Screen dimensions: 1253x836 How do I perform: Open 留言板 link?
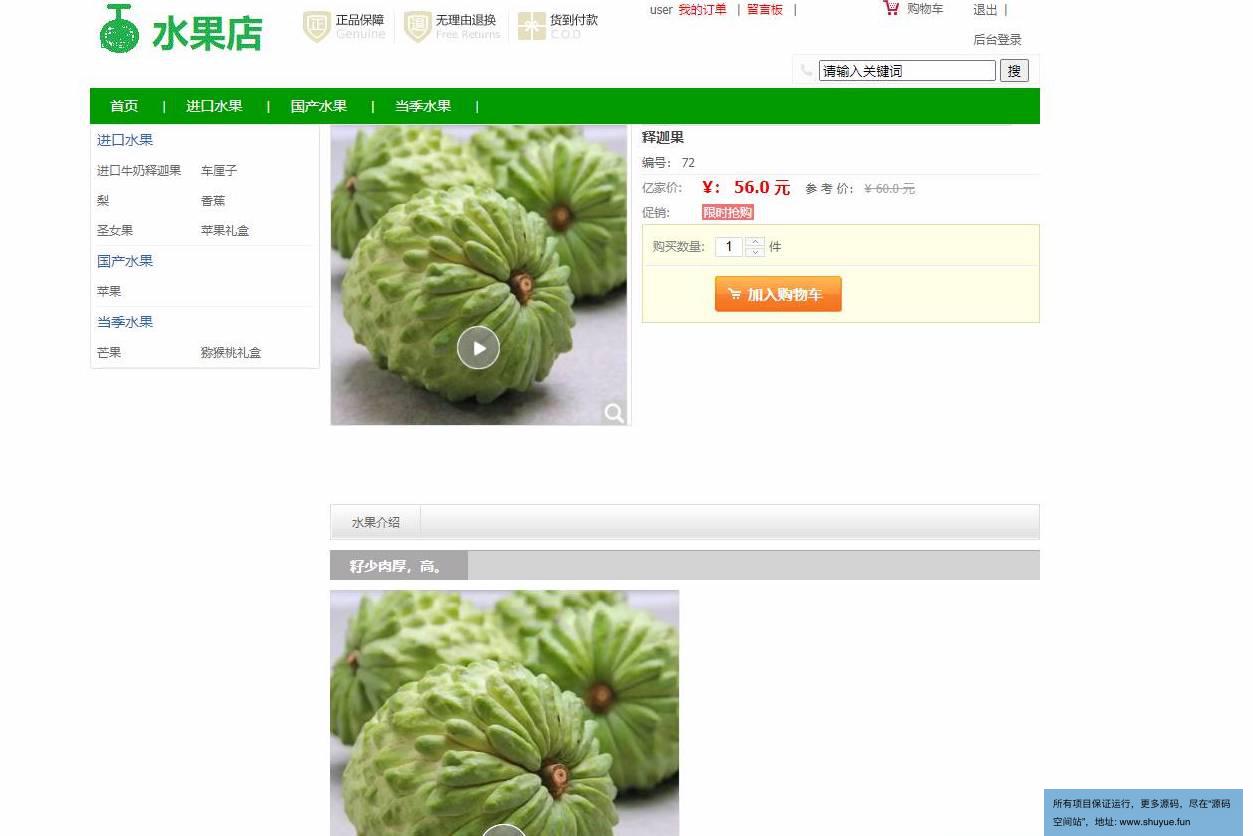click(765, 10)
